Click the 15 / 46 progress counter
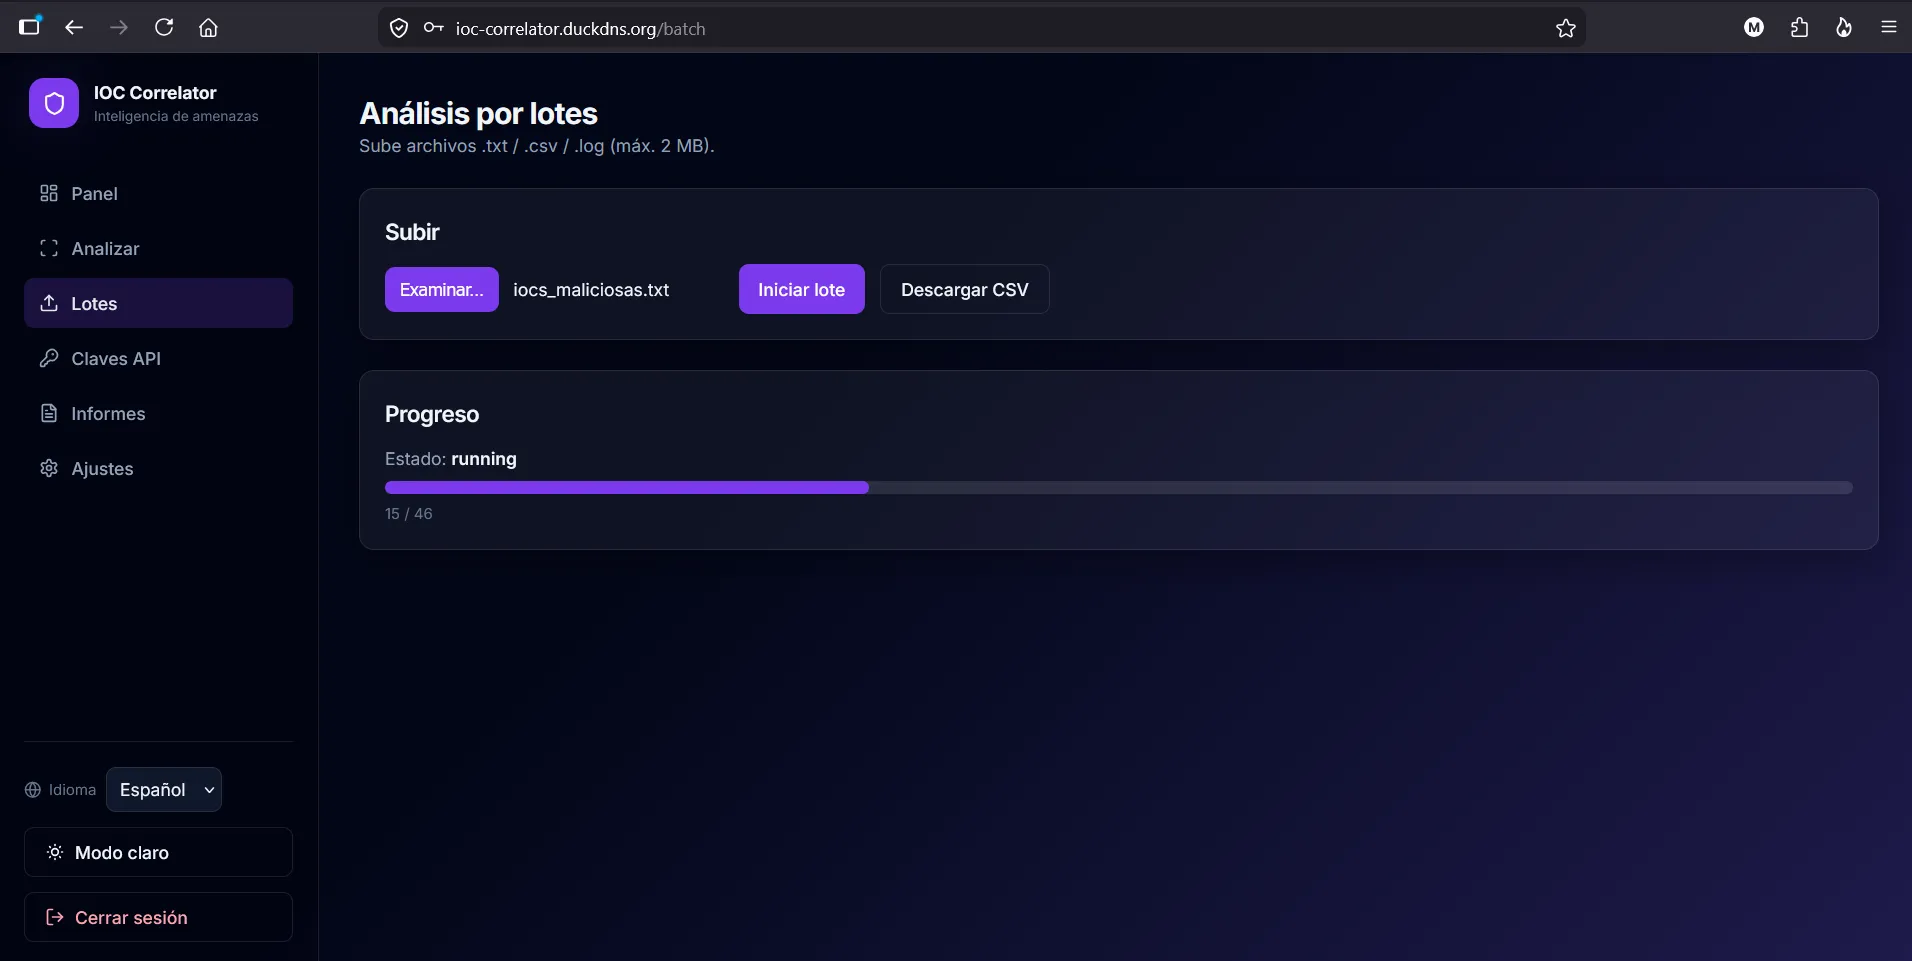 [408, 513]
